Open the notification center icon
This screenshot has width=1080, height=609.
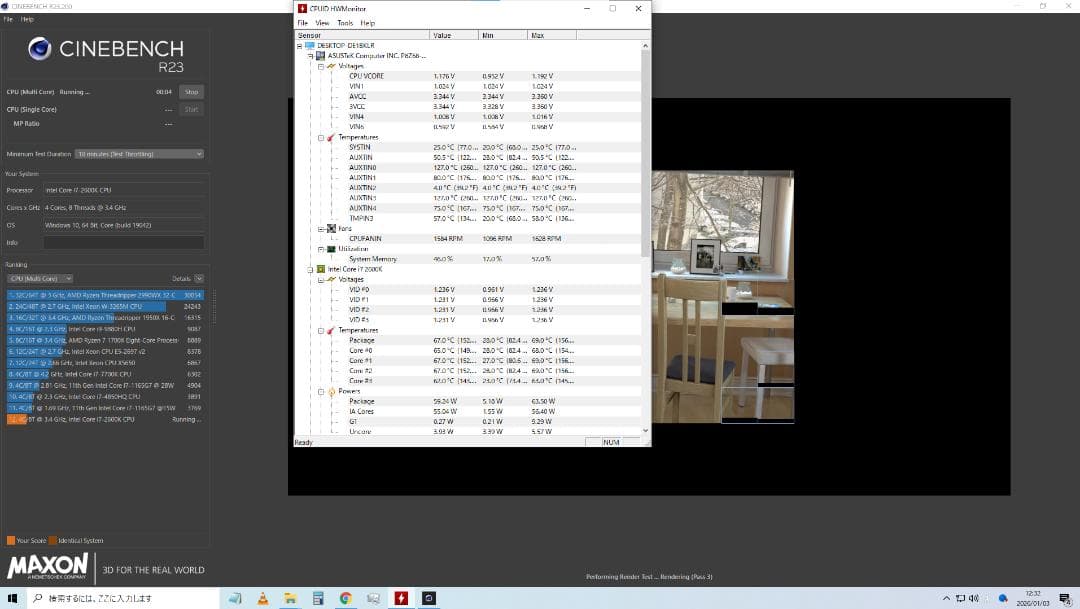[x=1065, y=598]
